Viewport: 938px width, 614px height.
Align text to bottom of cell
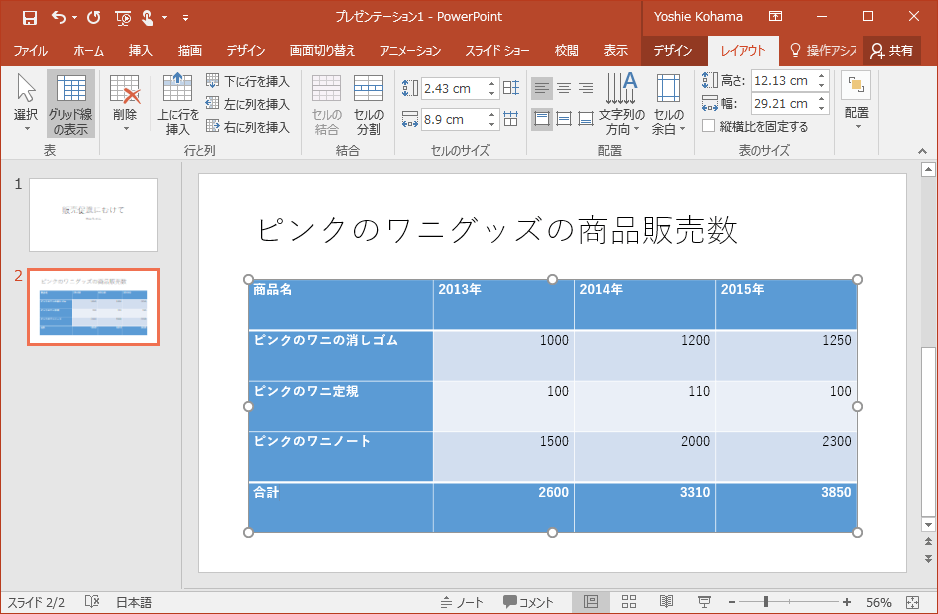[586, 118]
